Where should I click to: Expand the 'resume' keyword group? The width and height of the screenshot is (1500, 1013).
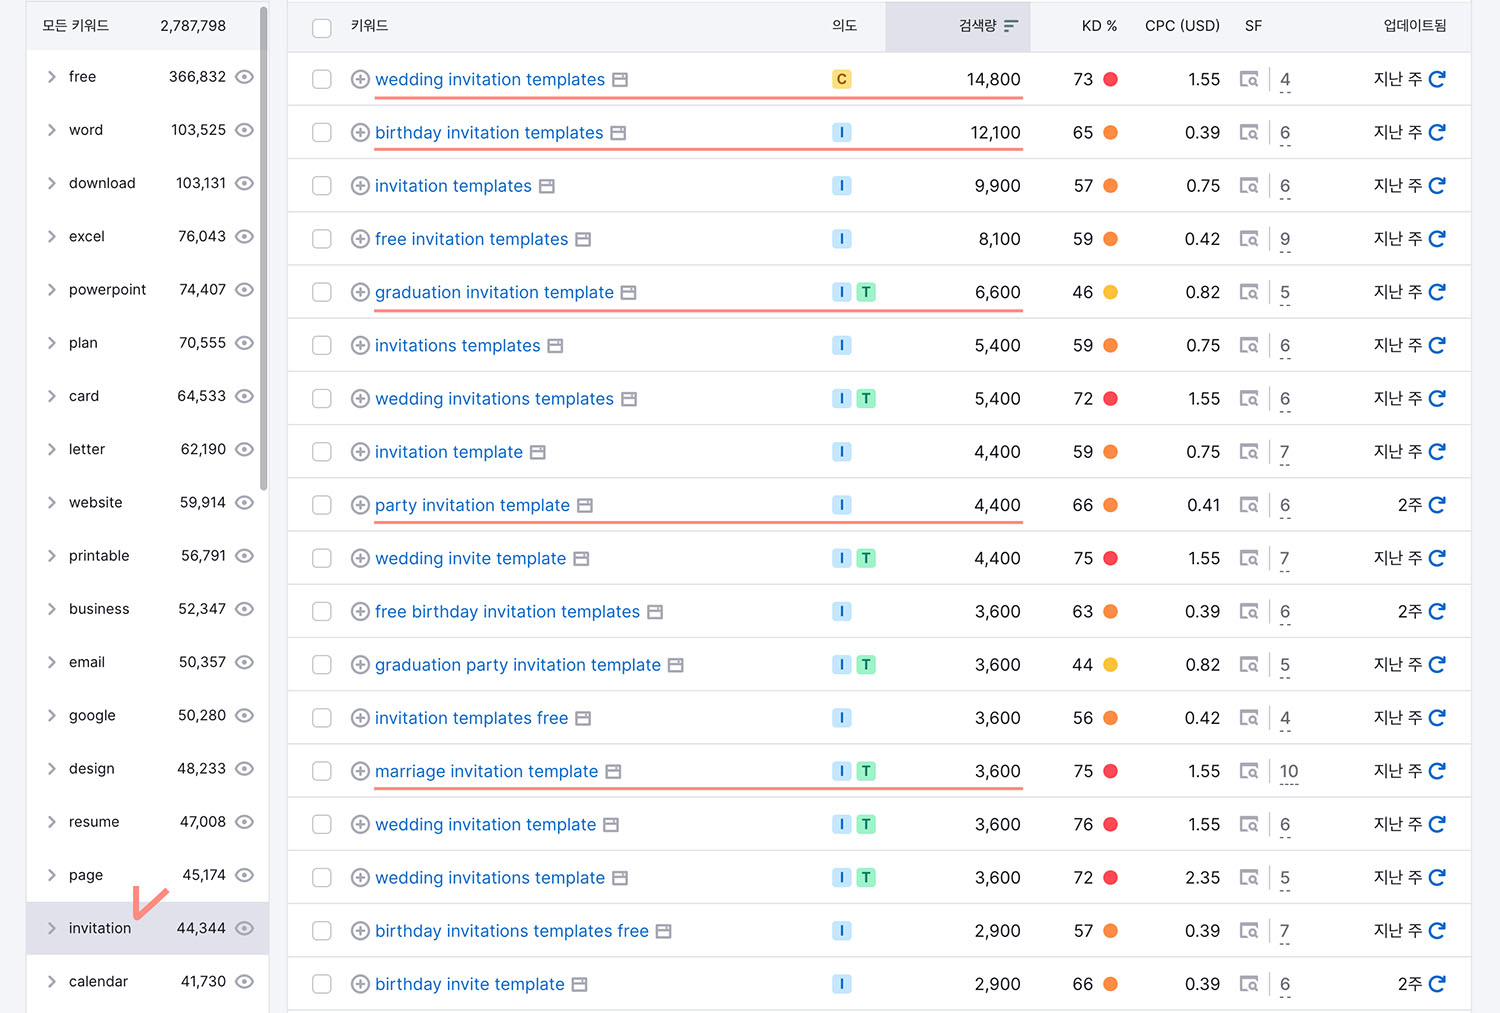(x=51, y=822)
